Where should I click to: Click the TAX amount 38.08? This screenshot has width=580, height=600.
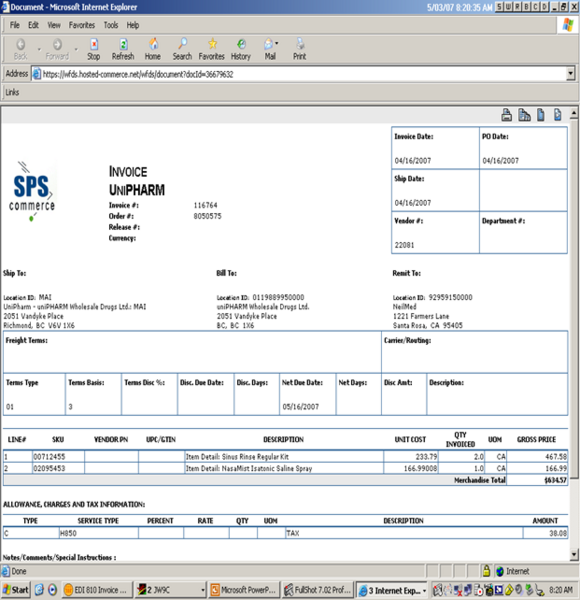coord(558,533)
